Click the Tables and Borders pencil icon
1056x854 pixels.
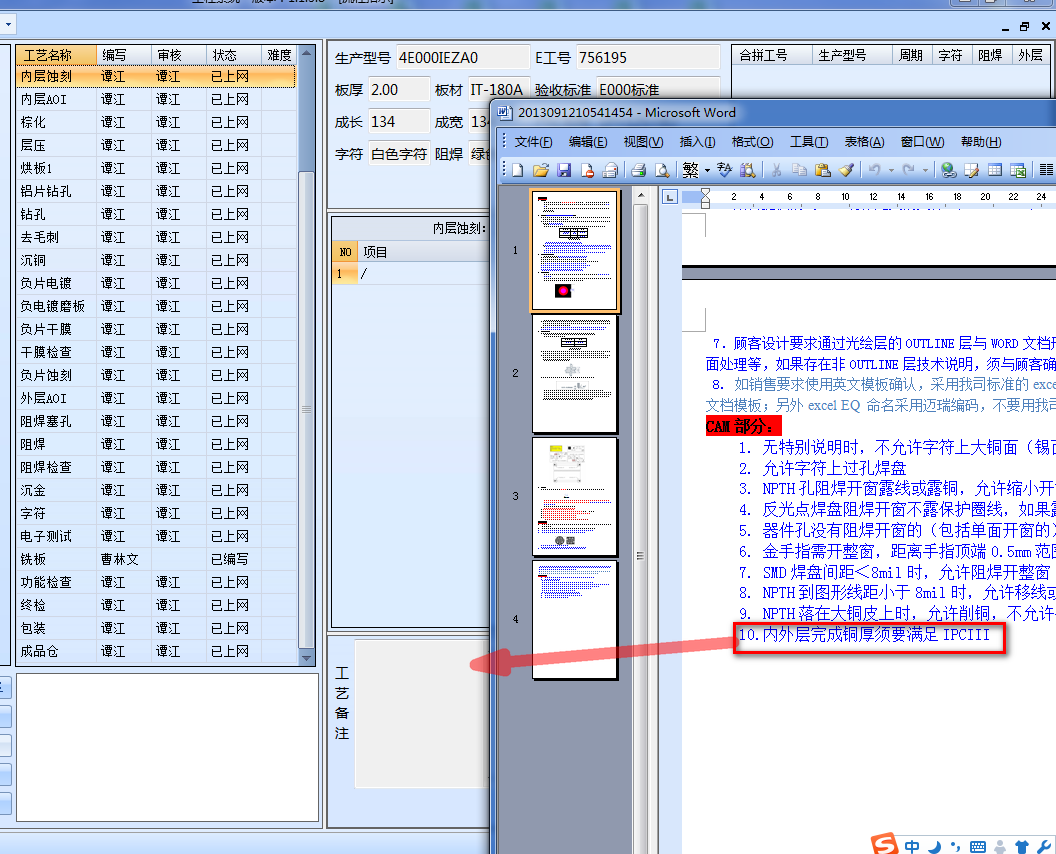click(971, 170)
